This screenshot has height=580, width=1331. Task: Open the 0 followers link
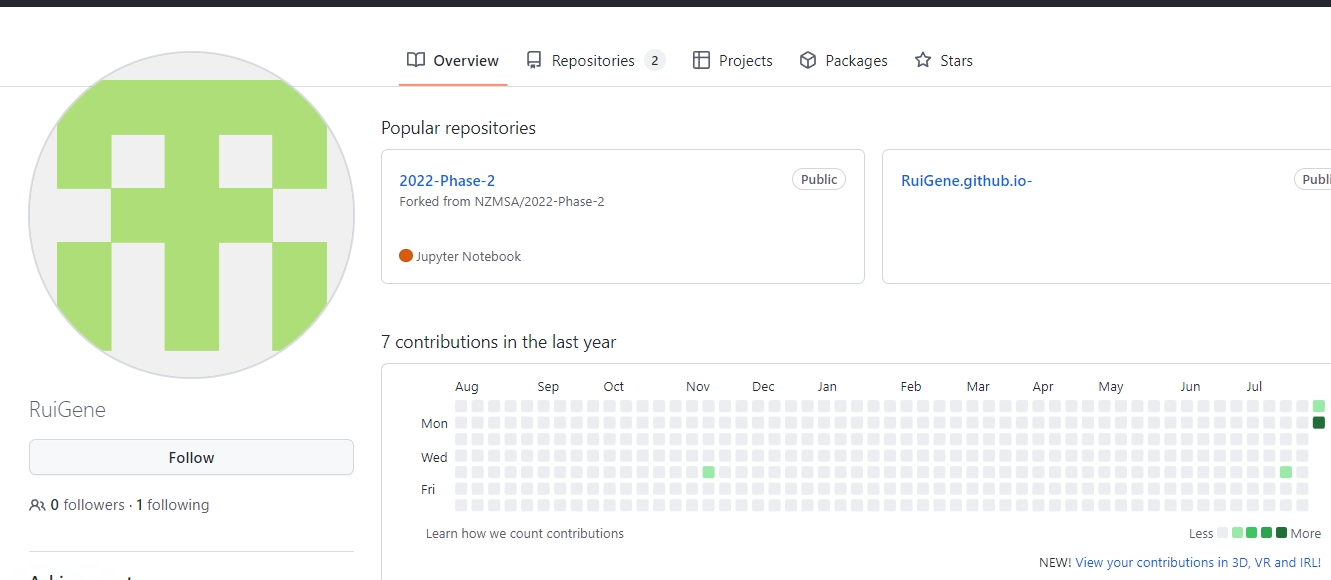(88, 505)
